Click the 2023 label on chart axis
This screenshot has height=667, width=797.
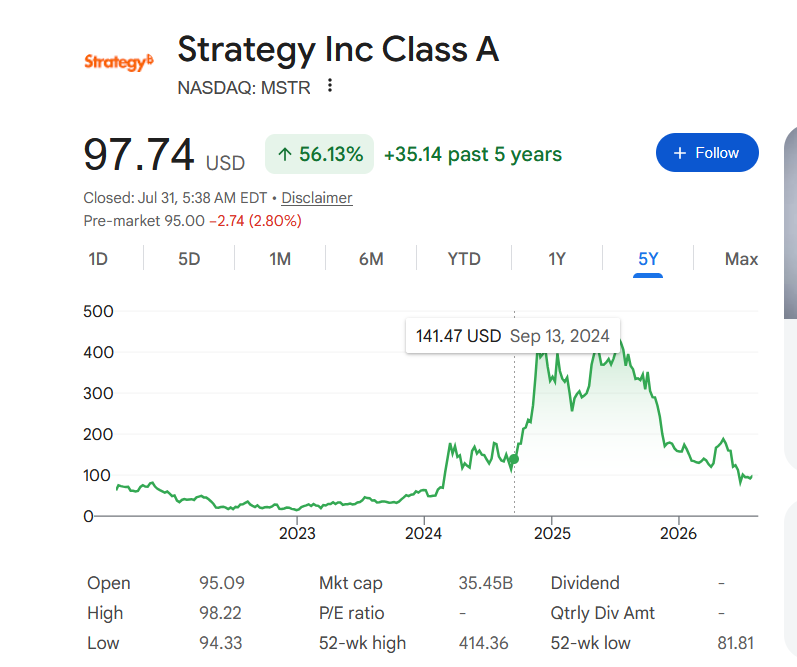point(297,533)
